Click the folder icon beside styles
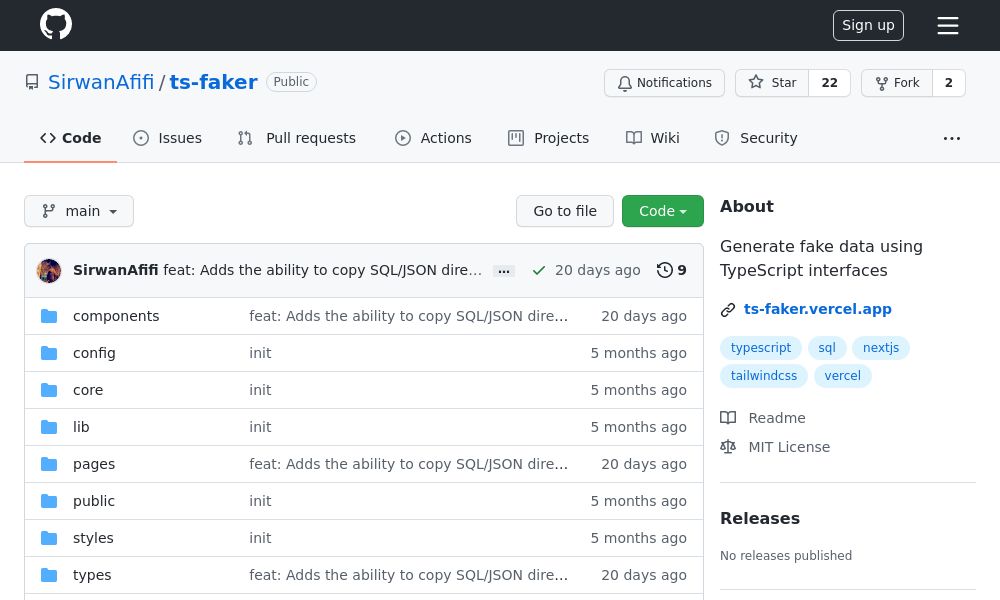The height and width of the screenshot is (600, 1000). (x=49, y=538)
